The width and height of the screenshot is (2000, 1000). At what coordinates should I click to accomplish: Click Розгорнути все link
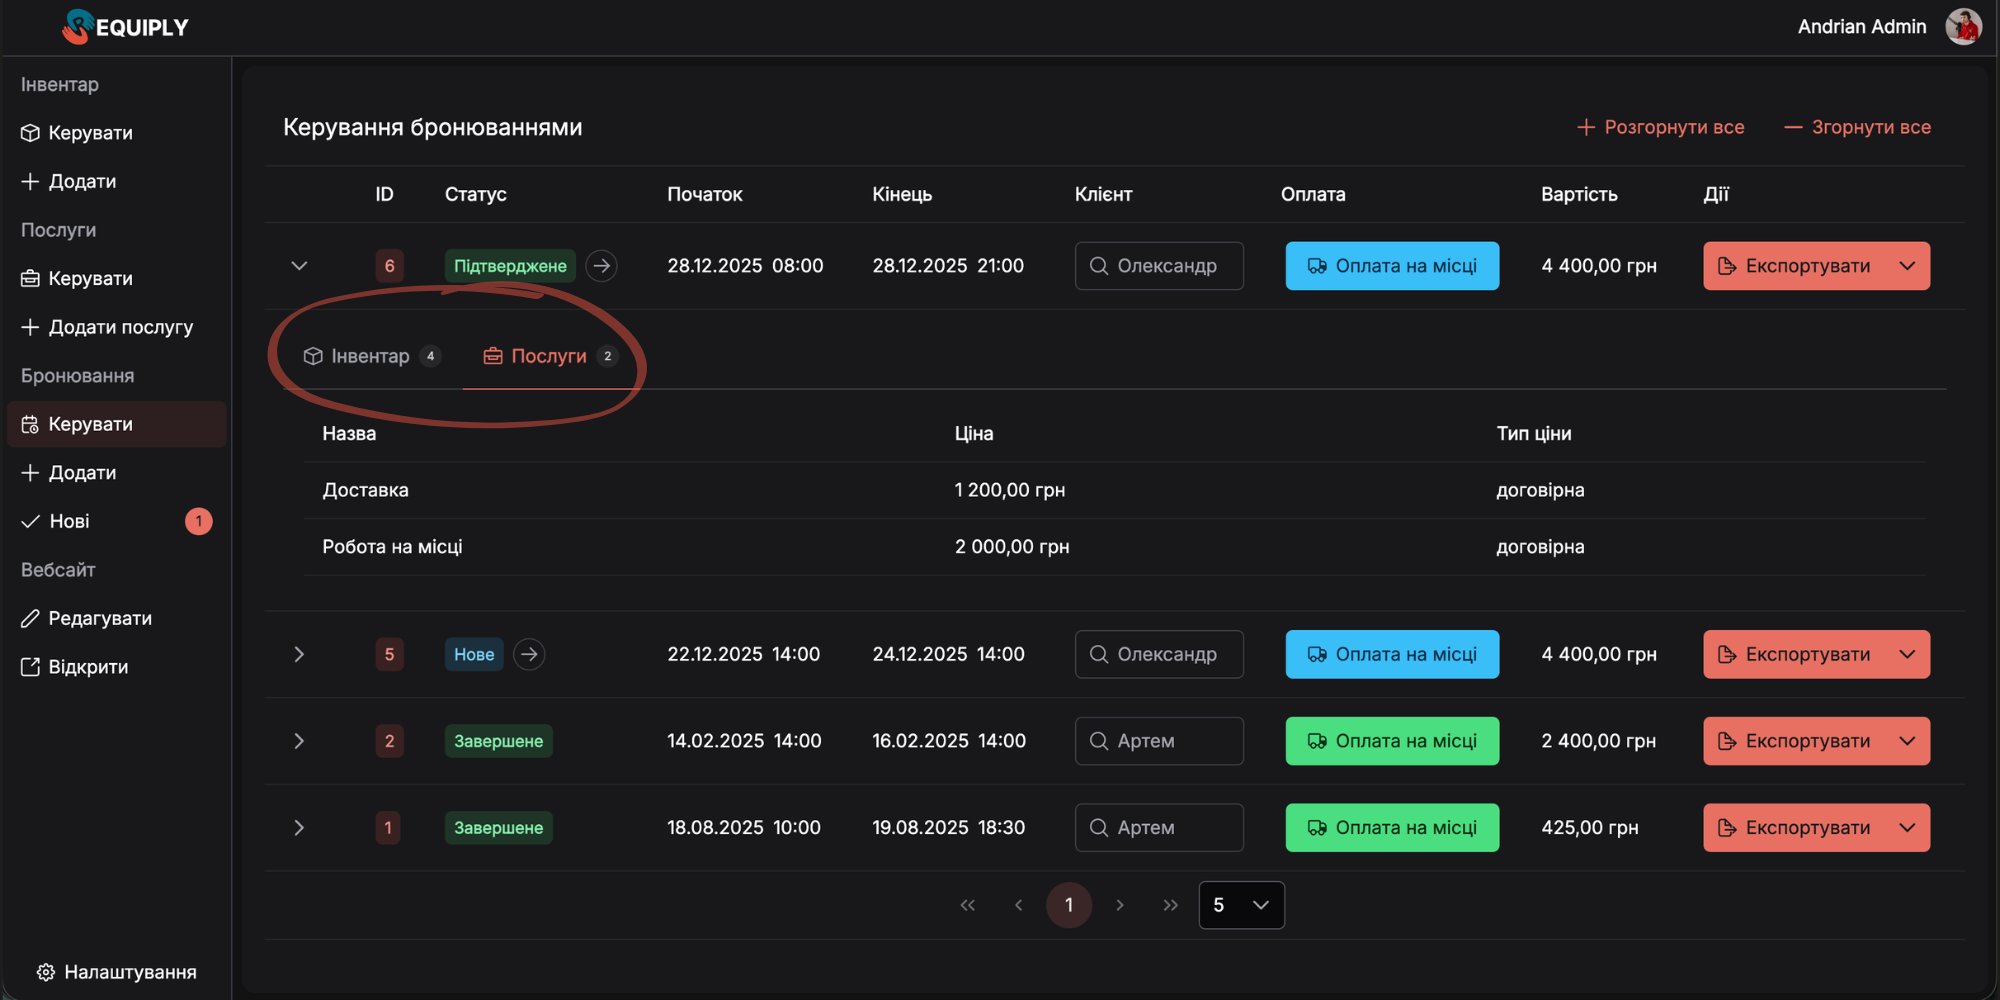pos(1661,127)
